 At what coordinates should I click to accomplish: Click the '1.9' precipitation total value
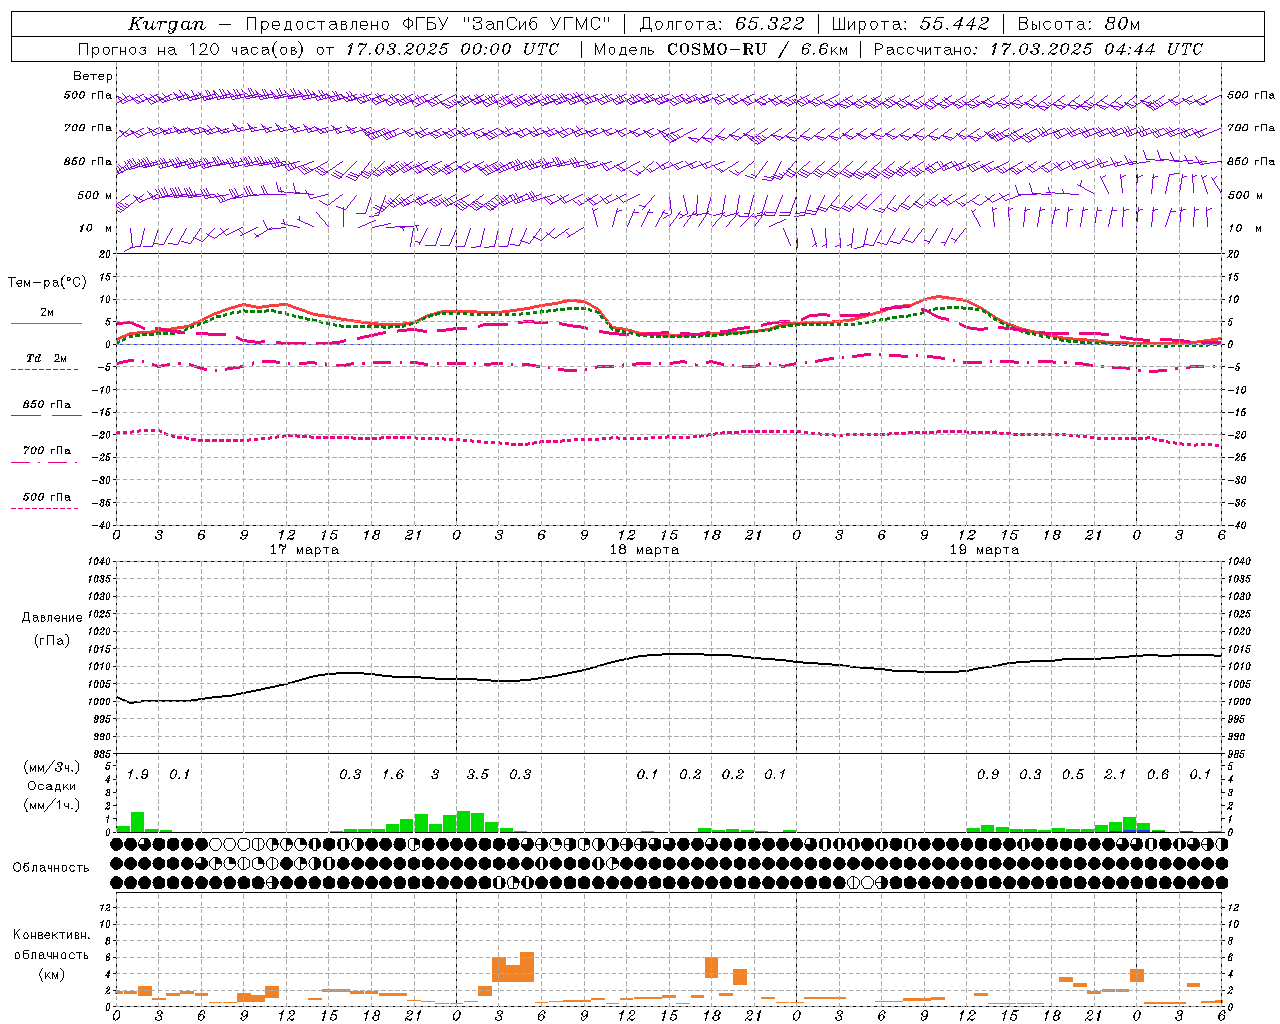(x=137, y=774)
